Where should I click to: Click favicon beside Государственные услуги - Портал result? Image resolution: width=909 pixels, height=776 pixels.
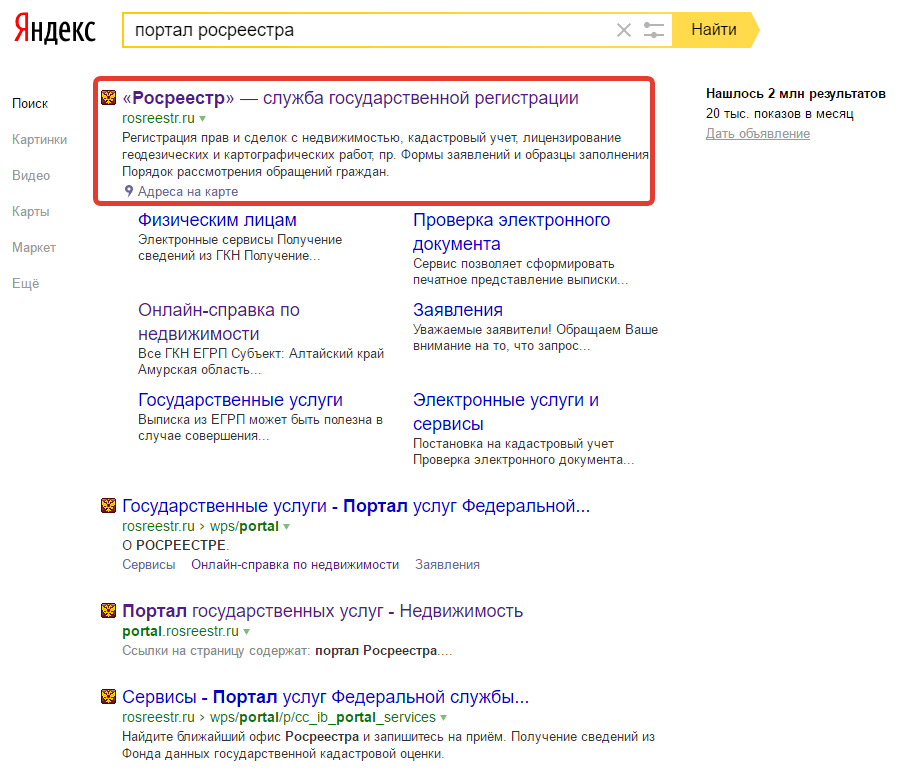click(x=109, y=506)
